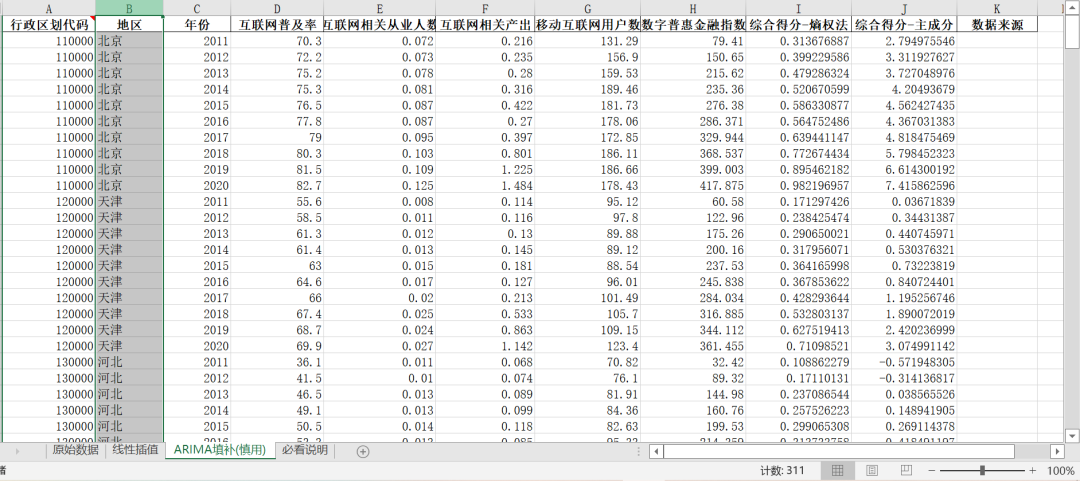The height and width of the screenshot is (481, 1080).
Task: Switch to Page Break Preview
Action: pos(906,470)
